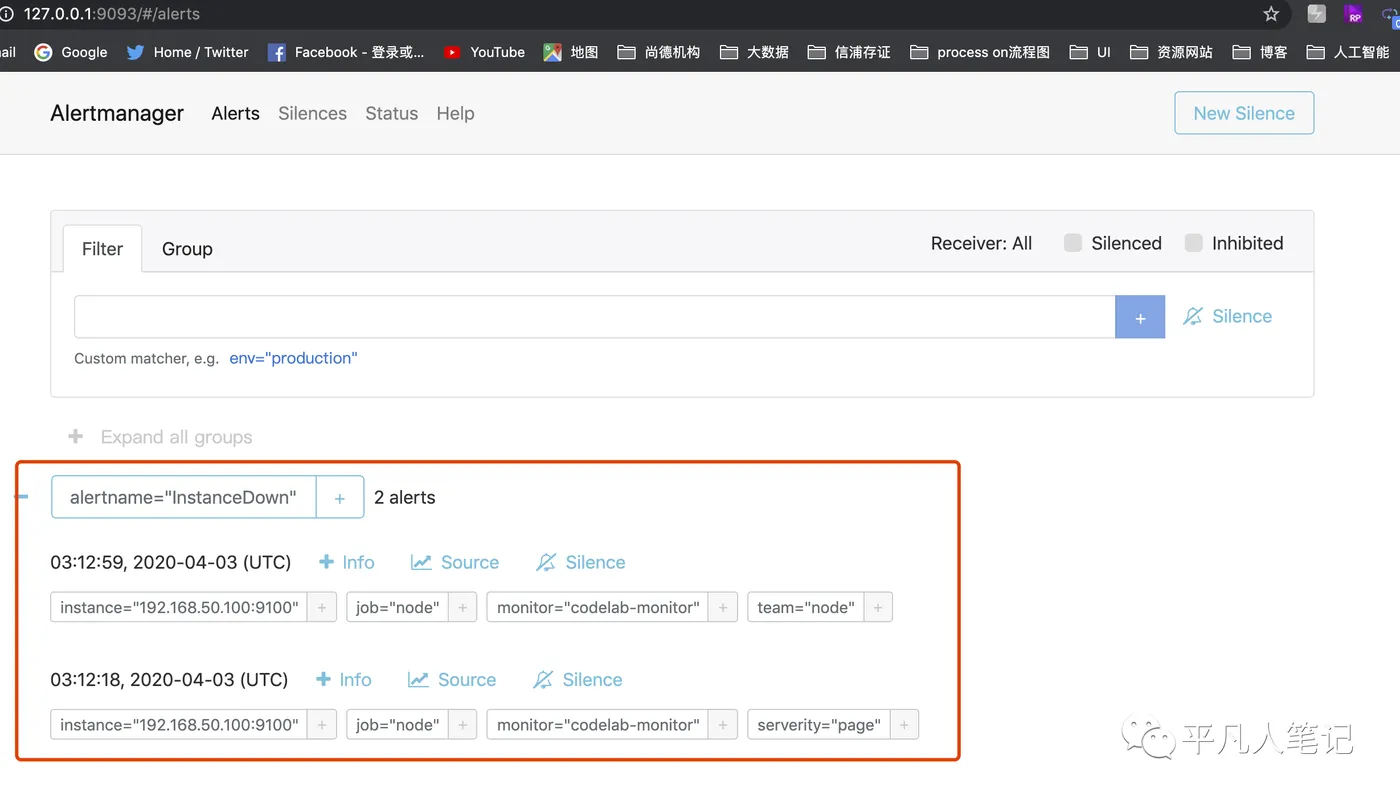This screenshot has height=800, width=1400.
Task: Add job="node" of 03:12:59 alert to filter
Action: [x=462, y=607]
